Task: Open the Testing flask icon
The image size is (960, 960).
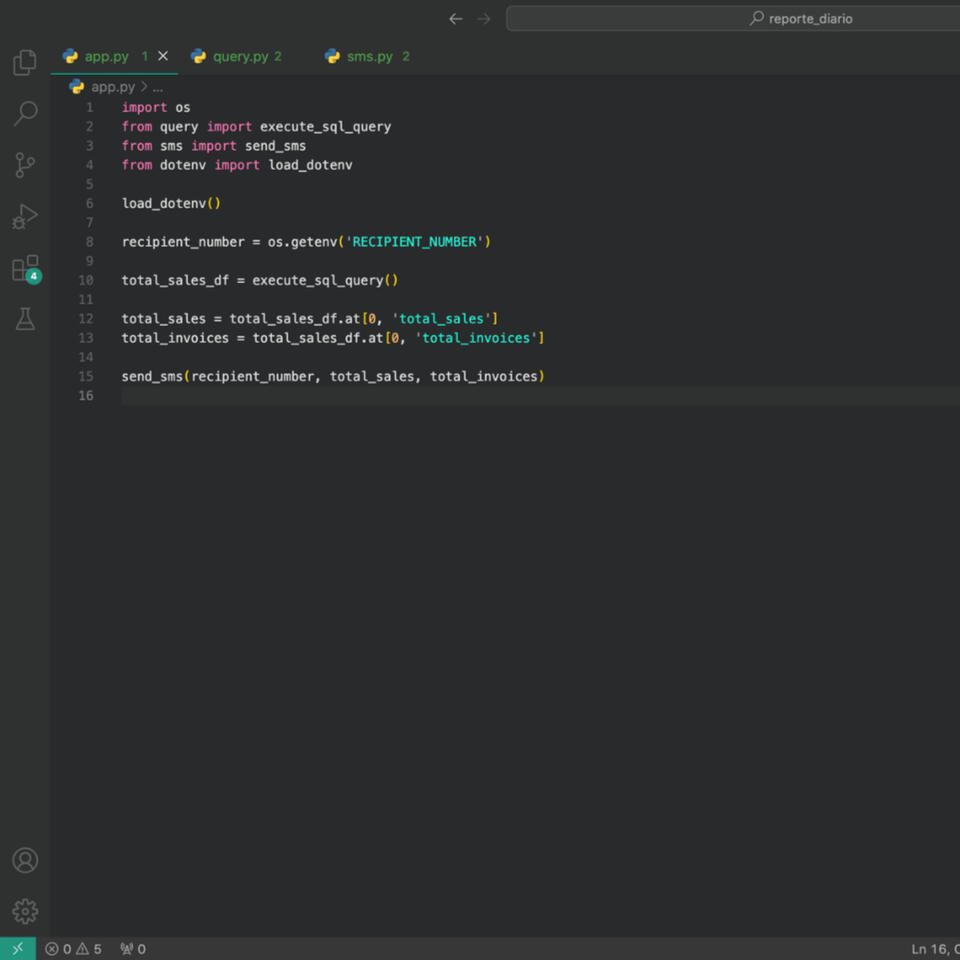Action: tap(25, 319)
